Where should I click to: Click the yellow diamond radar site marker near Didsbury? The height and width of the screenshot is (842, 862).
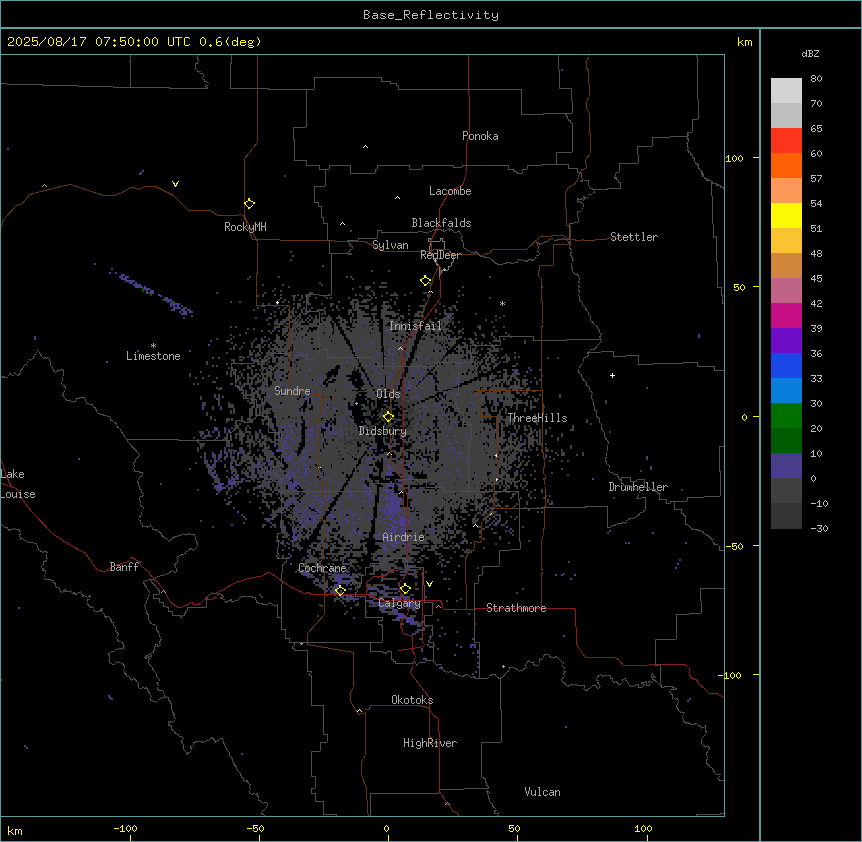point(388,417)
